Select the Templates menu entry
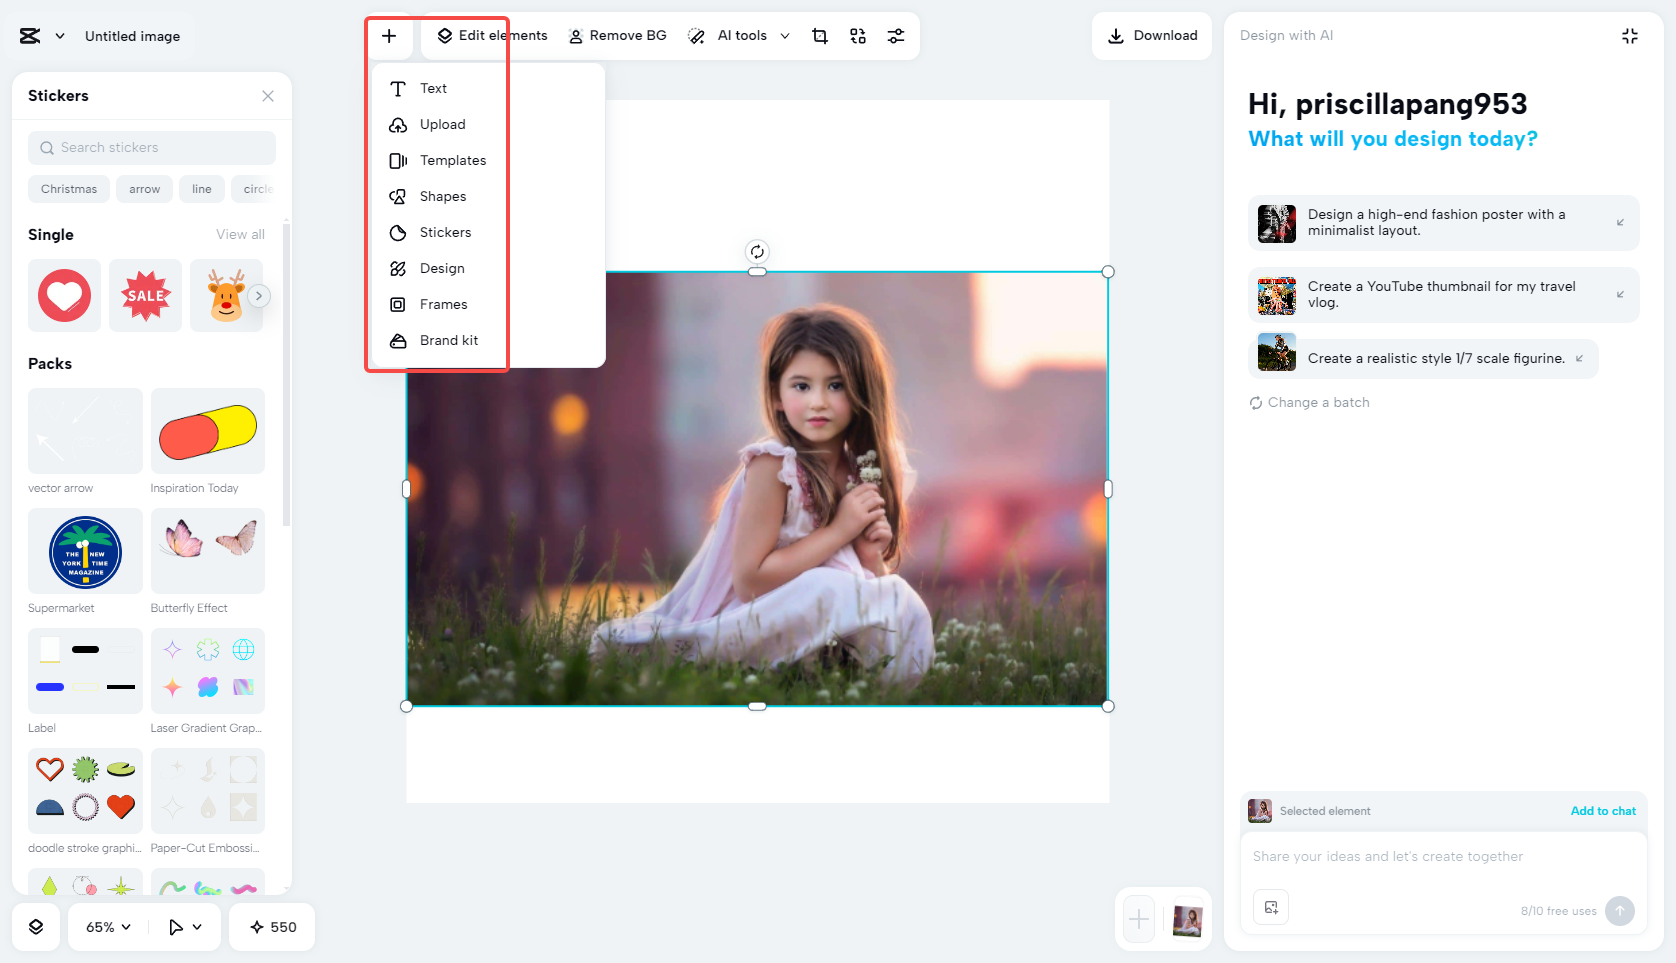Image resolution: width=1676 pixels, height=963 pixels. click(x=452, y=160)
